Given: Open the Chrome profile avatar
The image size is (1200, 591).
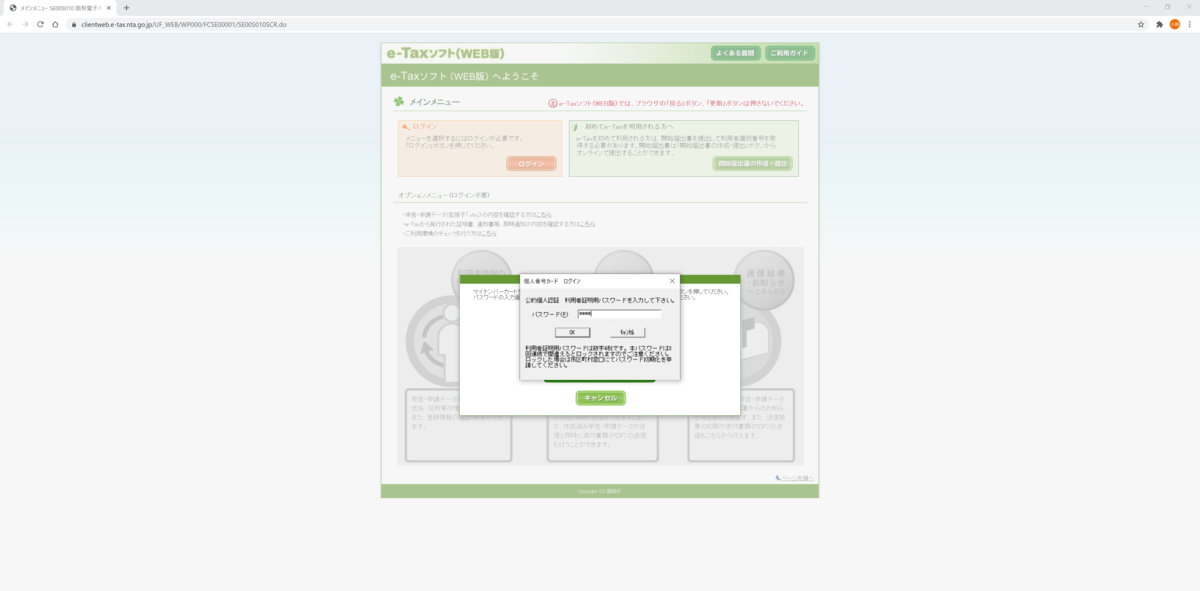Looking at the screenshot, I should (x=1175, y=24).
